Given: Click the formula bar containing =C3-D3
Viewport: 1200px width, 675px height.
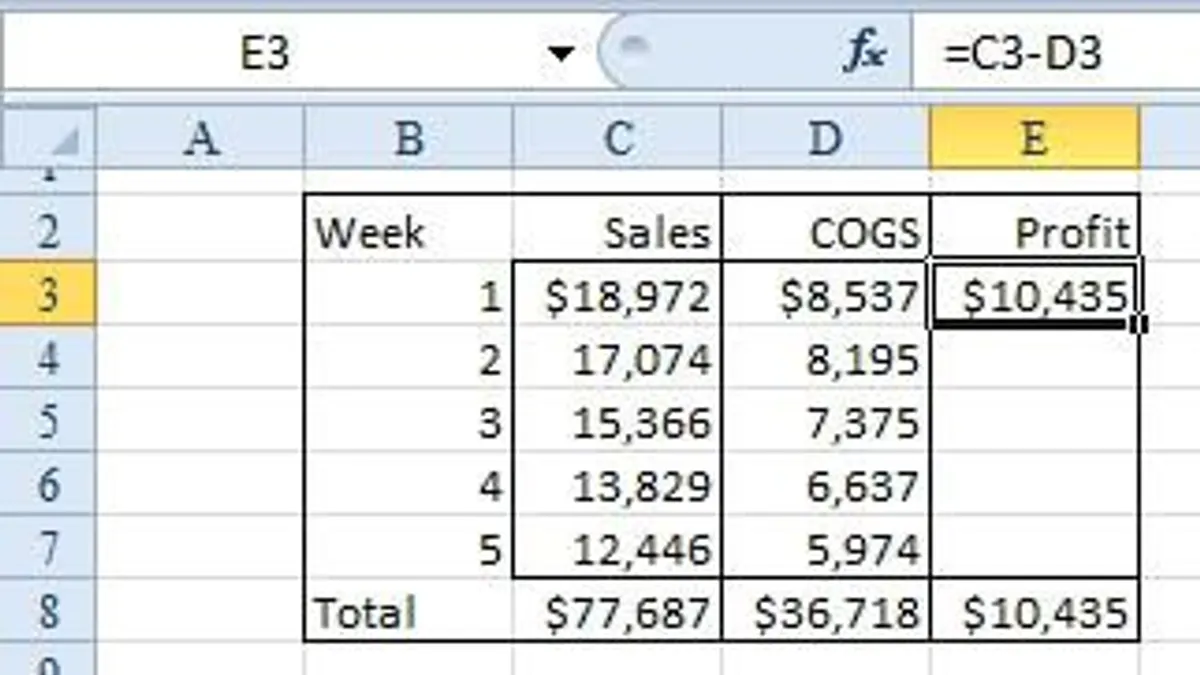Looking at the screenshot, I should coord(1050,53).
